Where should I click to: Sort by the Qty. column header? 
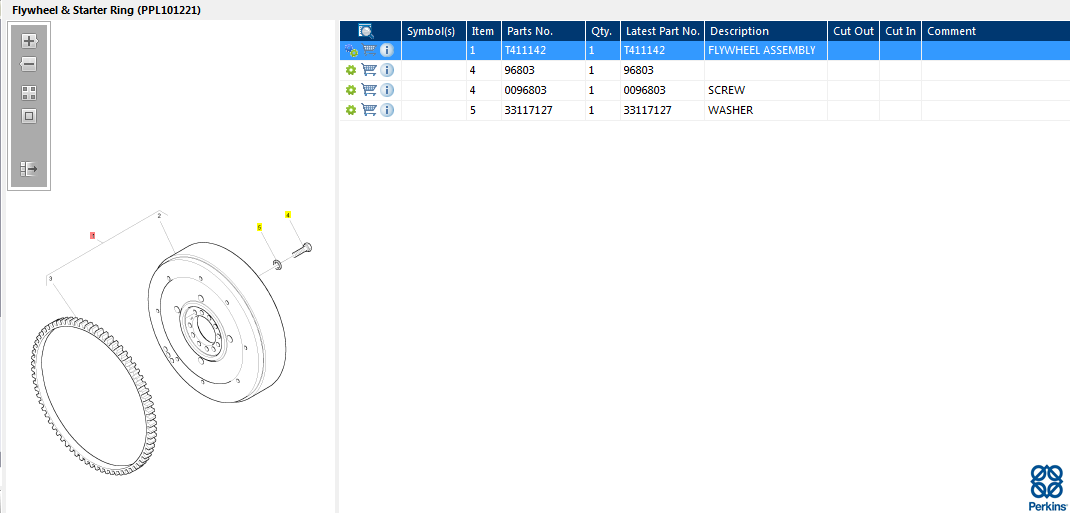click(x=602, y=31)
